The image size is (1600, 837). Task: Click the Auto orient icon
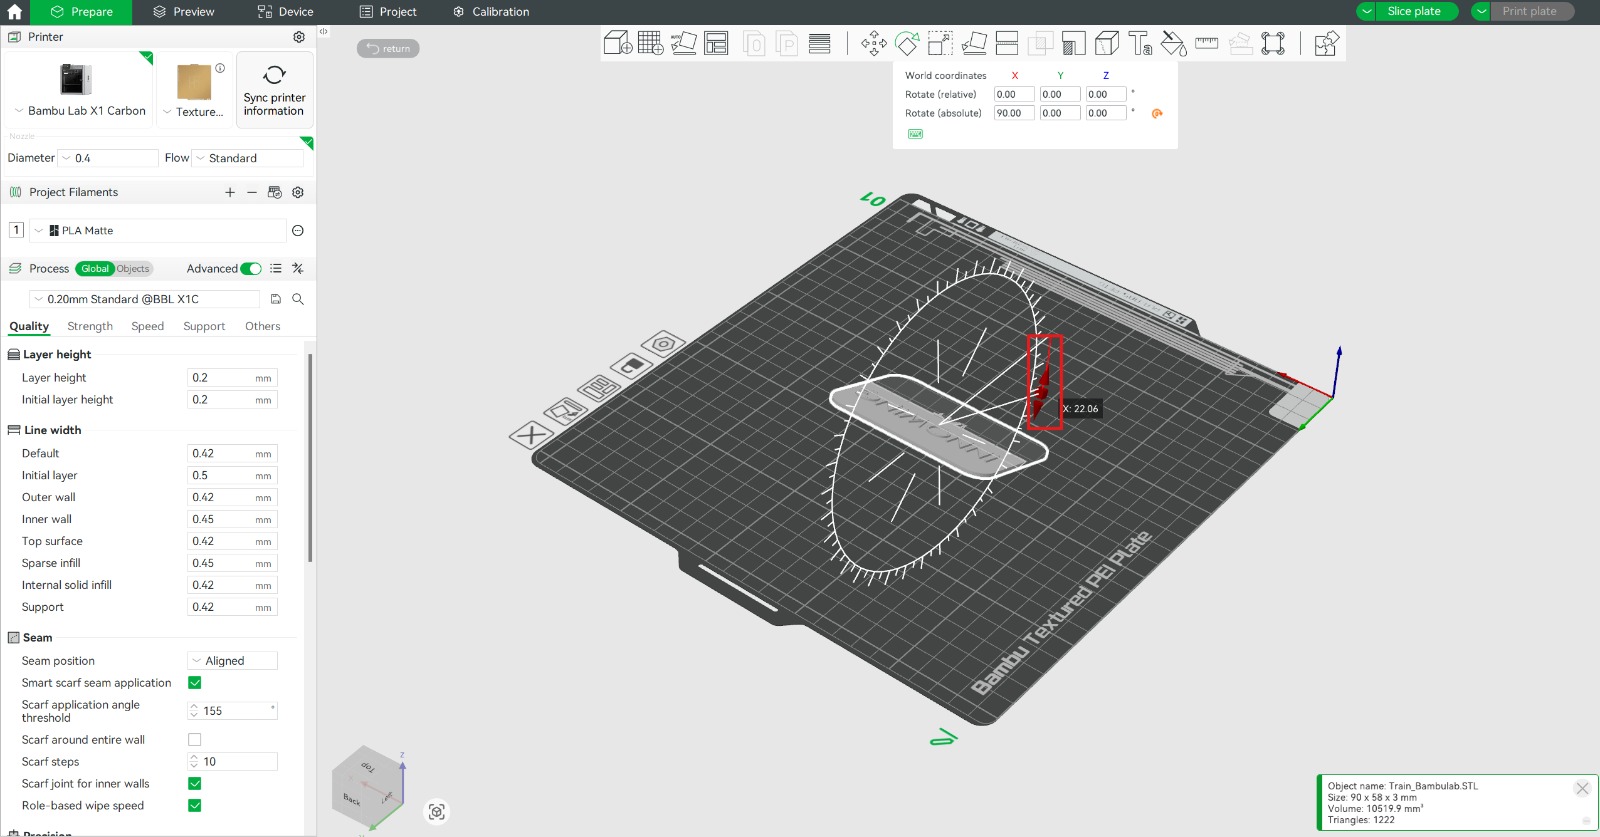tap(684, 43)
